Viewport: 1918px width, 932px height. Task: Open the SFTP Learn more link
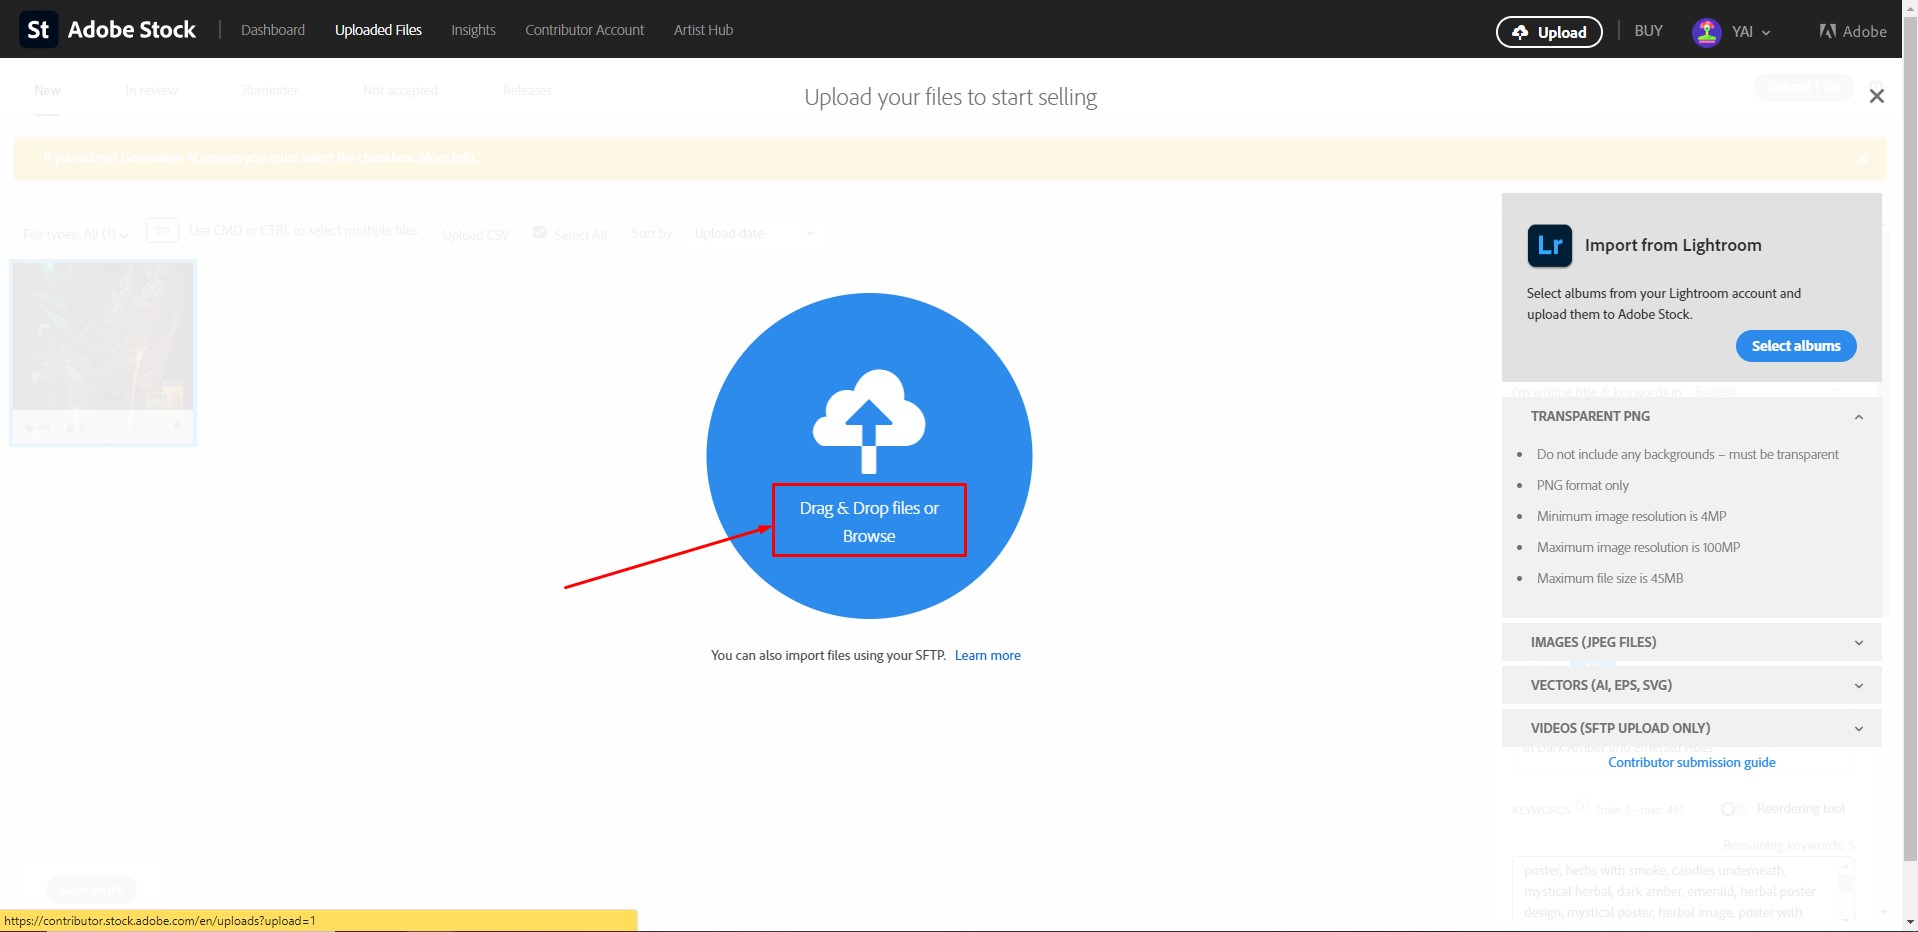click(987, 656)
